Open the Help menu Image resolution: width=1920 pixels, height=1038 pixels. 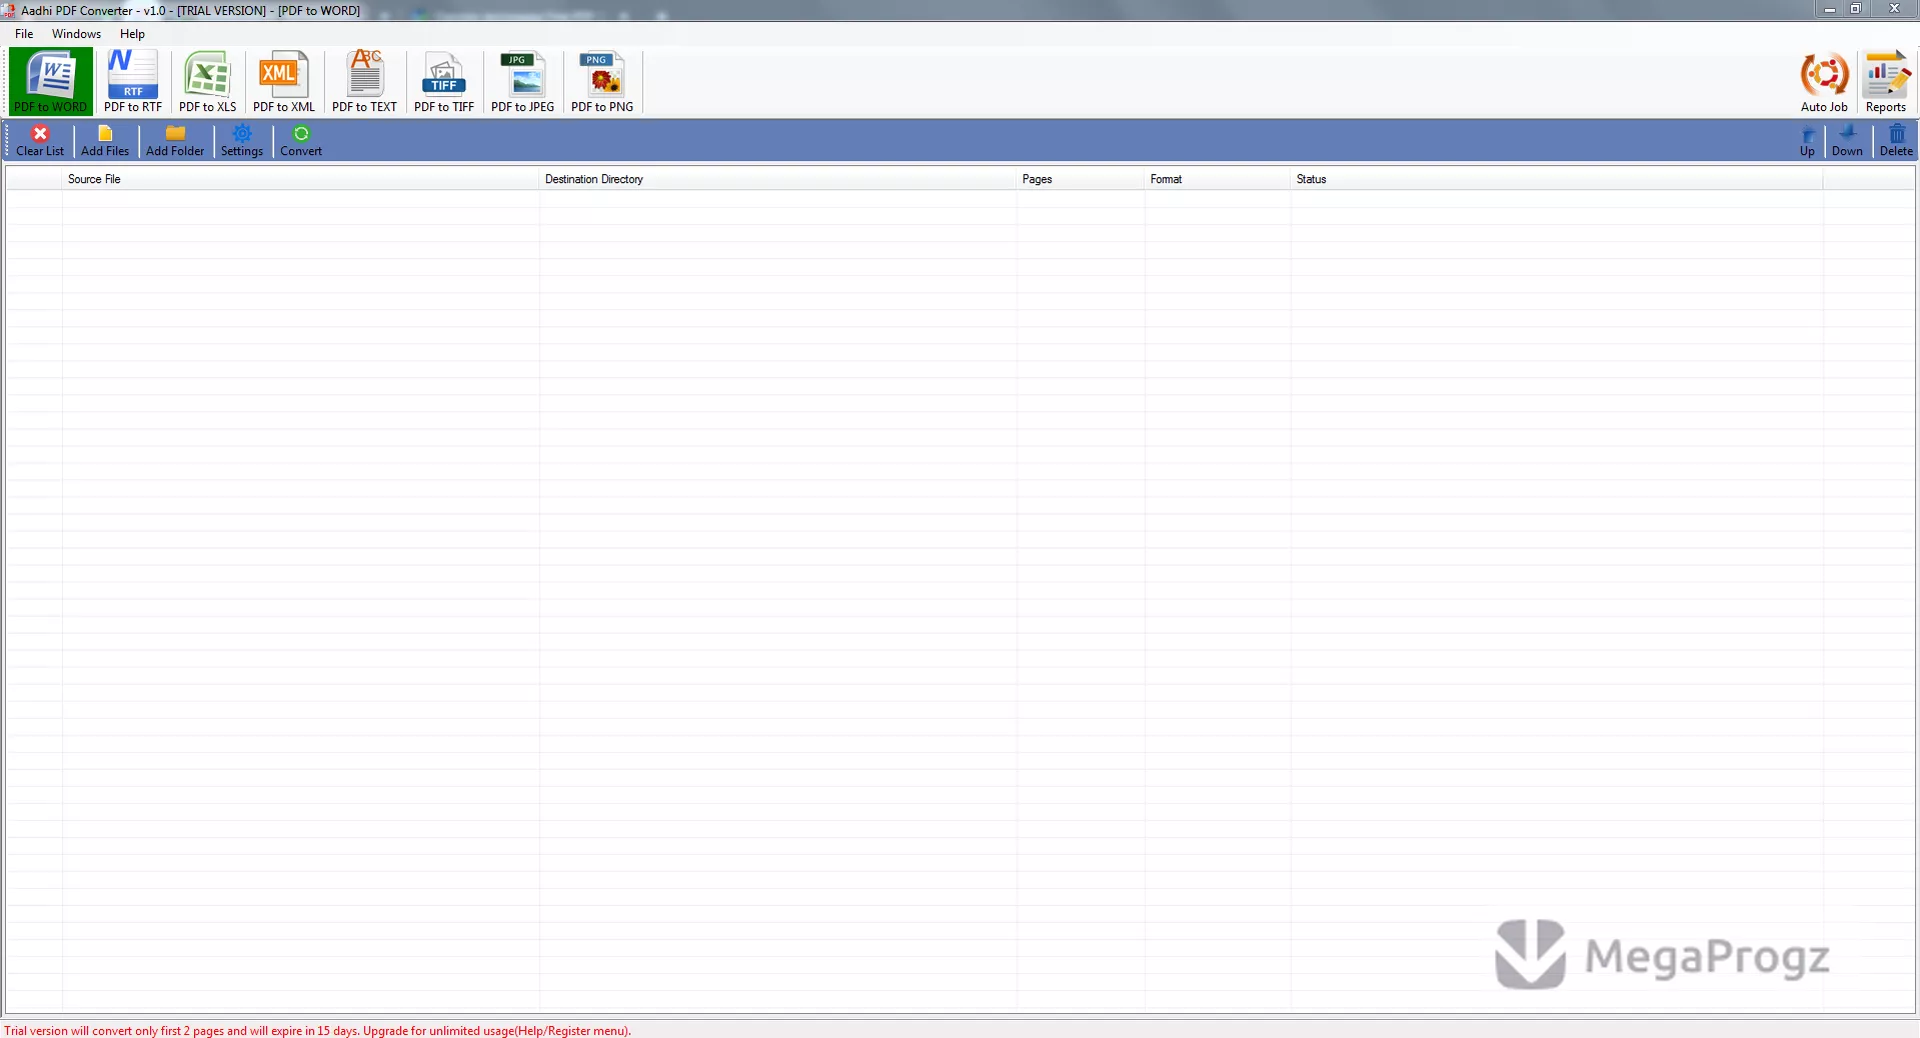tap(132, 34)
